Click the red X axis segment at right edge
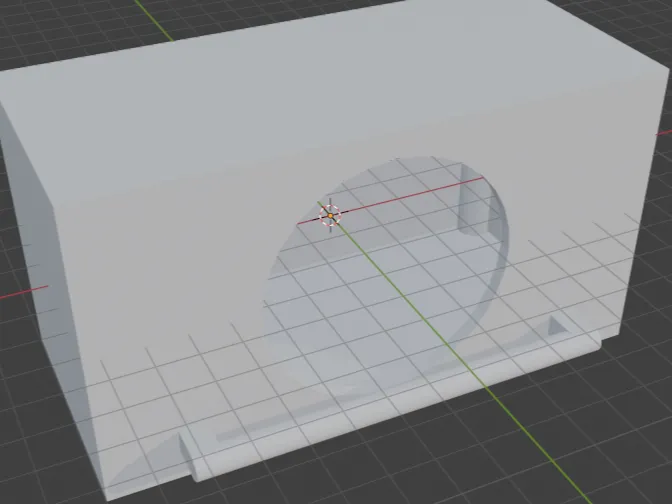Screen dimensions: 672x504 point(664,133)
